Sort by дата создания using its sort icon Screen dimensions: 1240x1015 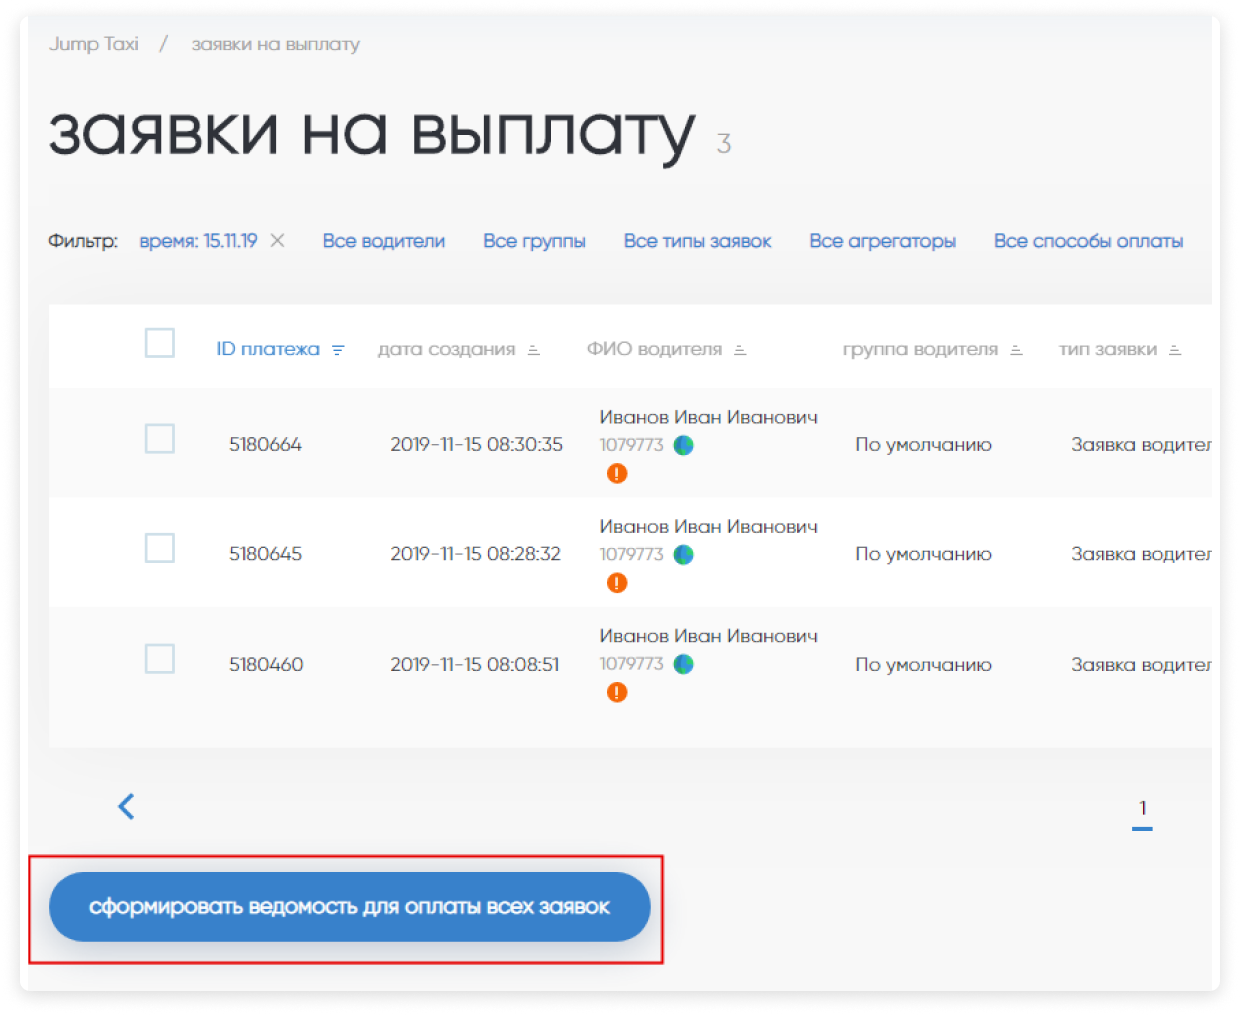click(x=534, y=350)
